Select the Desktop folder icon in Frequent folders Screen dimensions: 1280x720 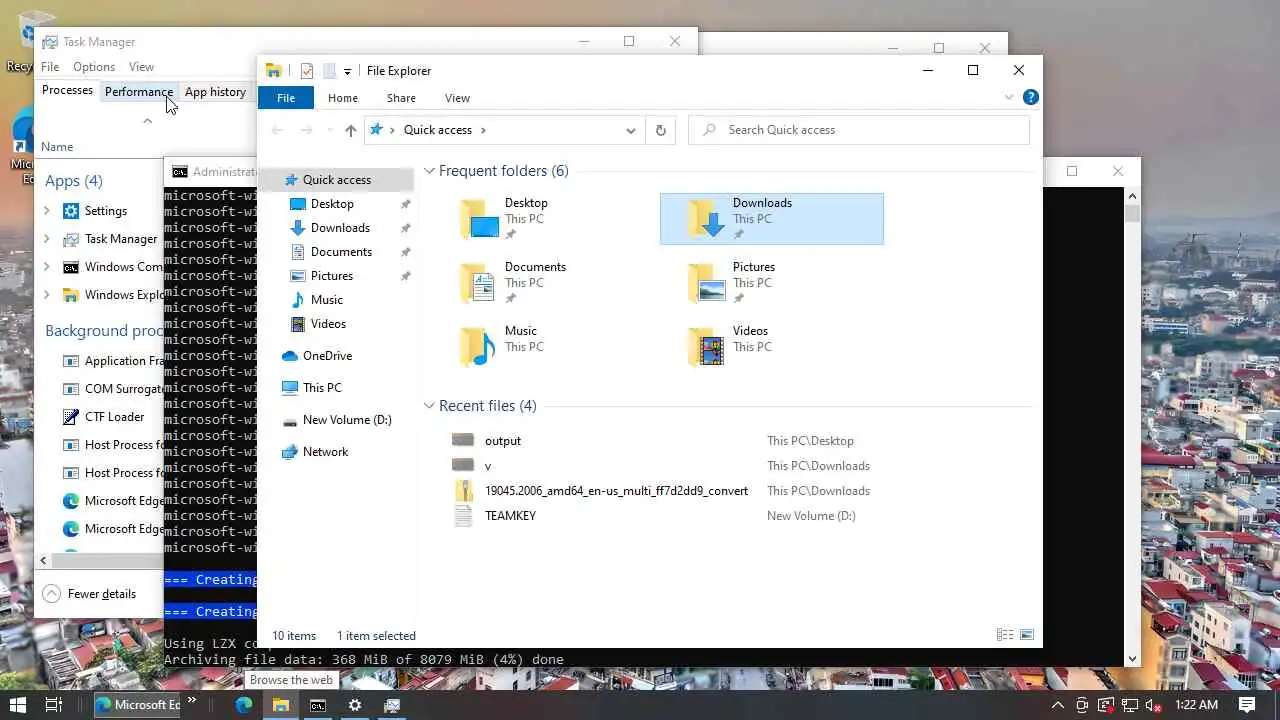click(478, 219)
